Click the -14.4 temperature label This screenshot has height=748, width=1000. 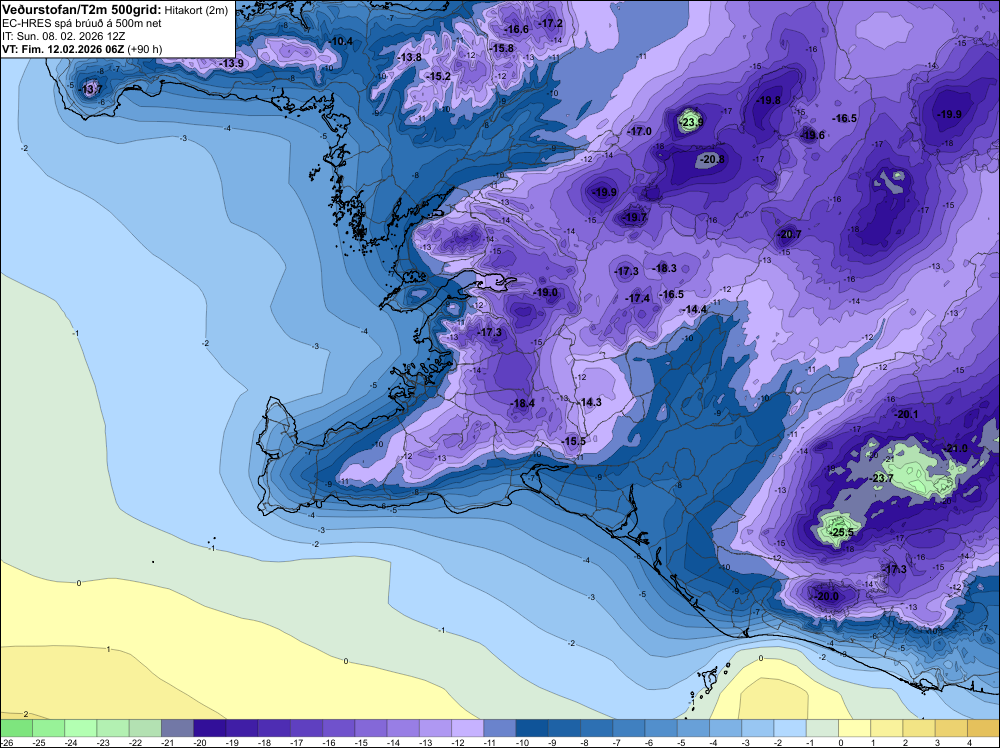[x=696, y=309]
